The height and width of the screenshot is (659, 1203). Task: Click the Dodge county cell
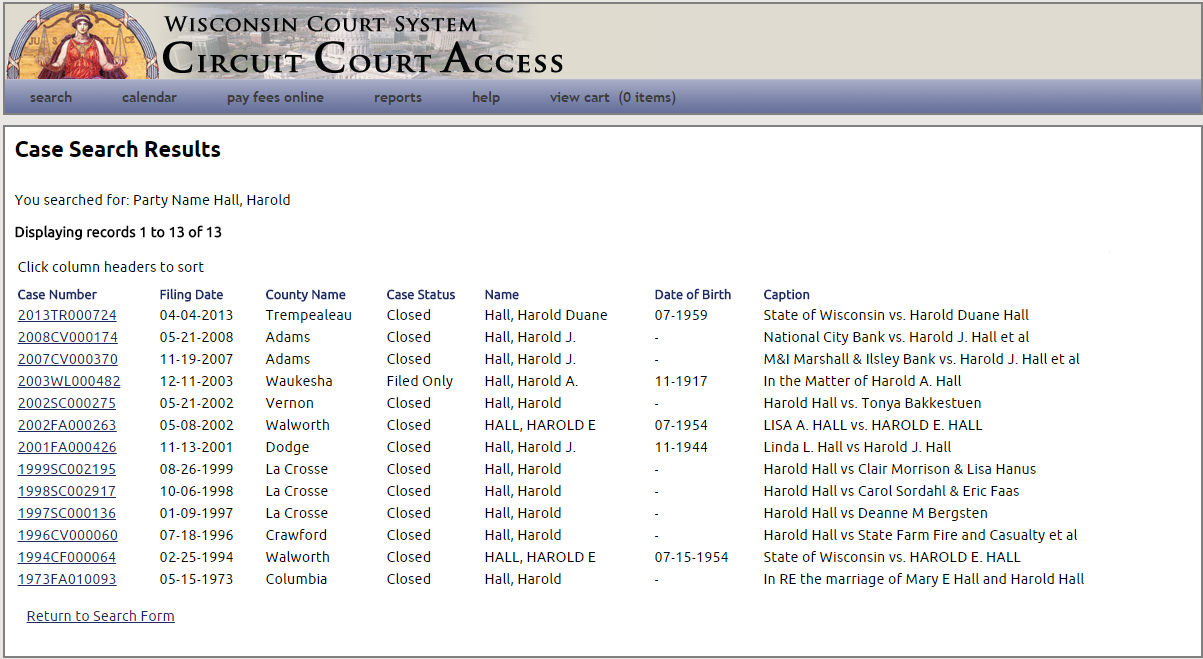[287, 447]
